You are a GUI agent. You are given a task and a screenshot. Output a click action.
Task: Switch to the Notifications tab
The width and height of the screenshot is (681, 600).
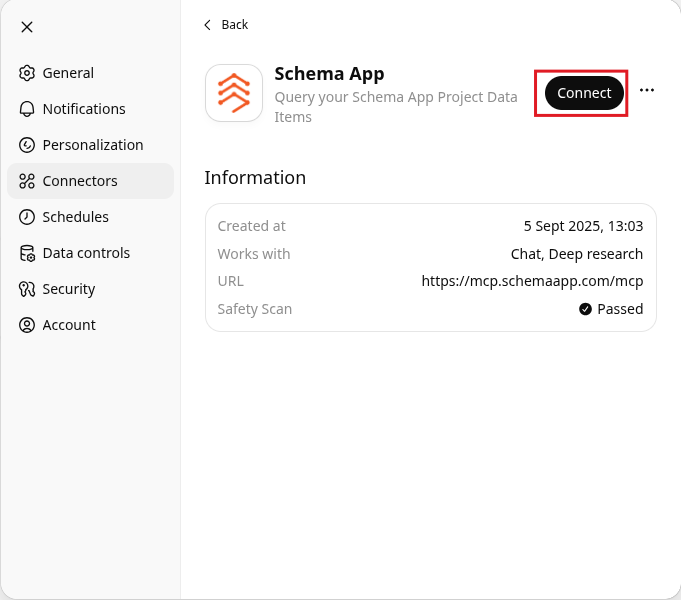(90, 109)
